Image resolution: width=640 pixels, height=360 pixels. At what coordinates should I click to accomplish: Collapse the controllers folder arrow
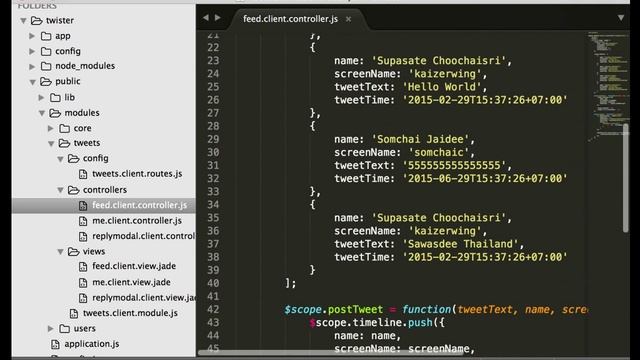pos(60,190)
